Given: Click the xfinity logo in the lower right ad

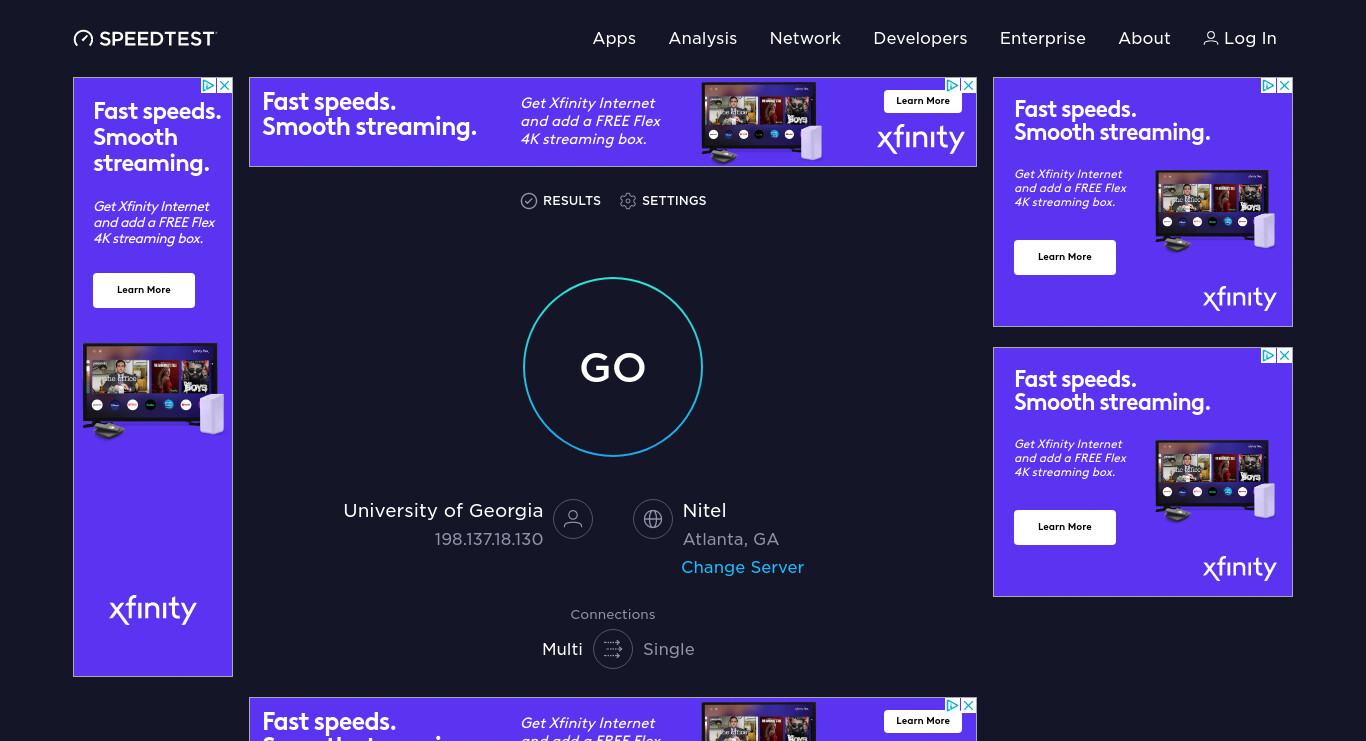Looking at the screenshot, I should tap(1240, 568).
